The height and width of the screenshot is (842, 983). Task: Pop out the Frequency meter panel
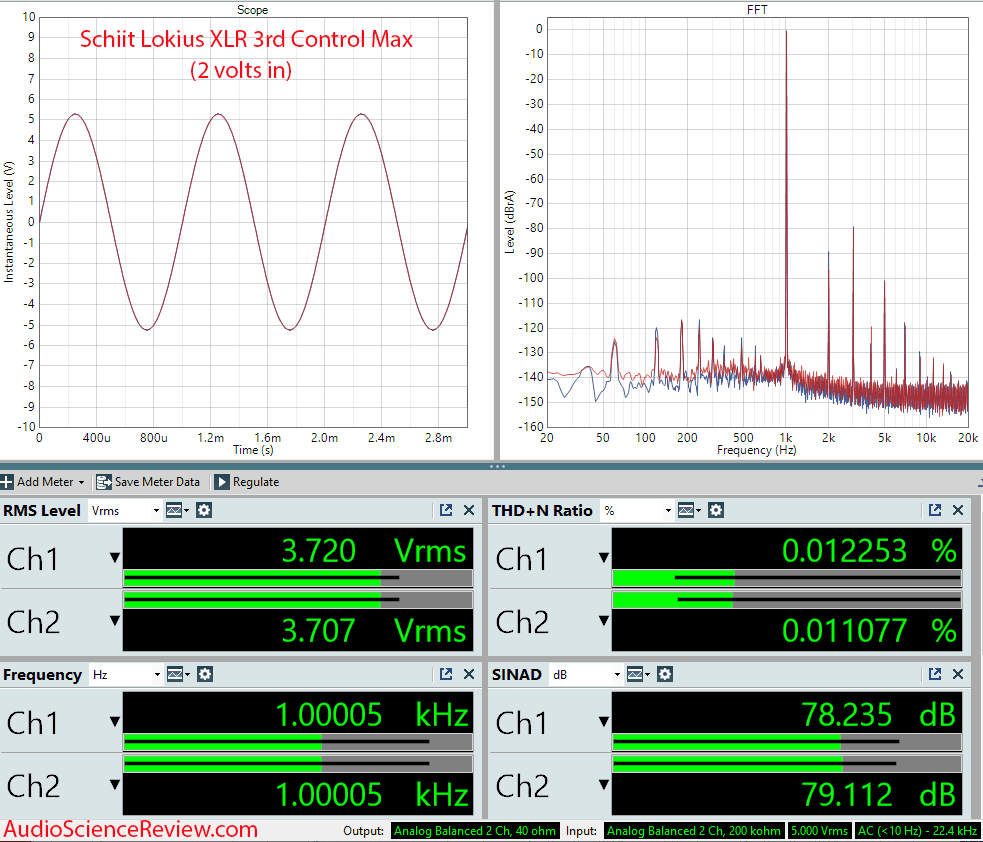click(x=446, y=675)
